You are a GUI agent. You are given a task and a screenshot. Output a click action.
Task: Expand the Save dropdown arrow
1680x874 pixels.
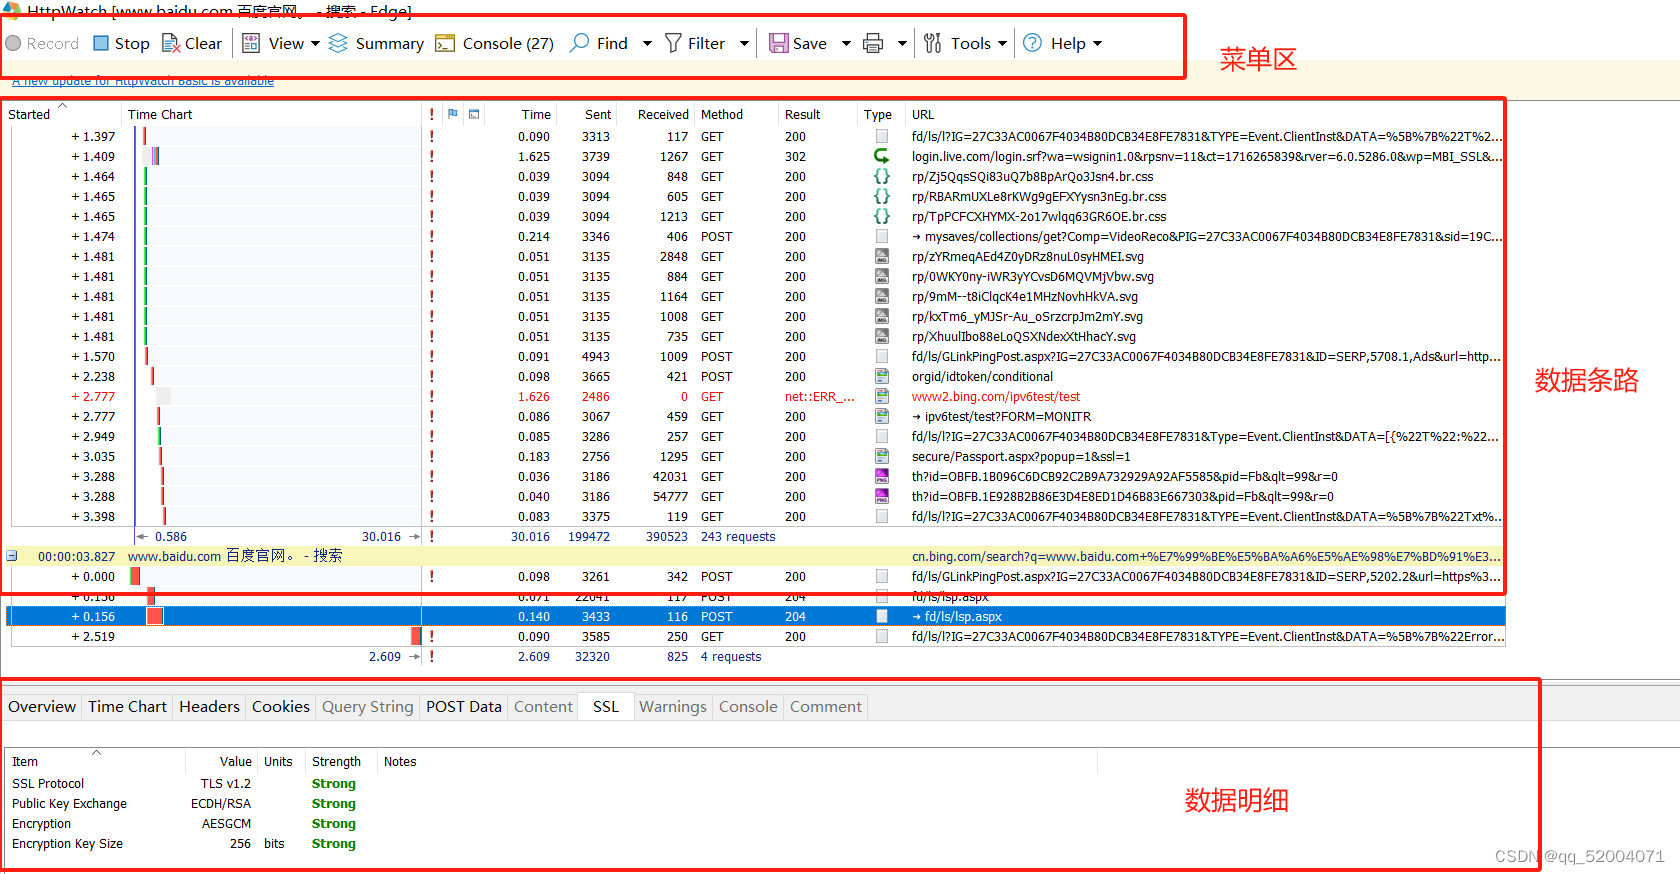tap(846, 44)
